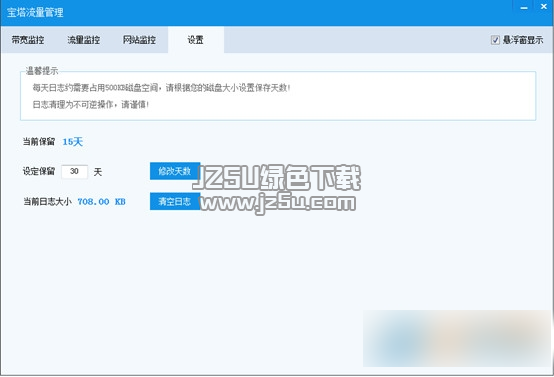This screenshot has width=554, height=377.
Task: Click the tip line mentioning 500KB disk space
Action: (161, 88)
